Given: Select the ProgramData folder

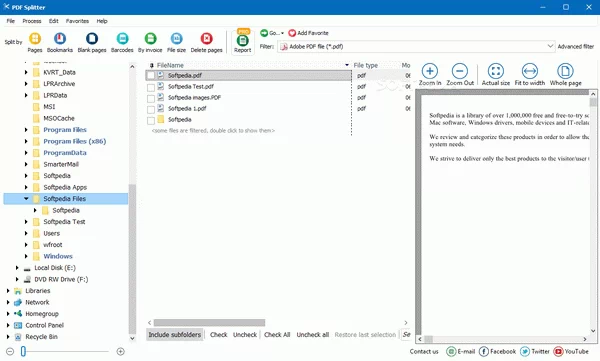Looking at the screenshot, I should point(65,153).
